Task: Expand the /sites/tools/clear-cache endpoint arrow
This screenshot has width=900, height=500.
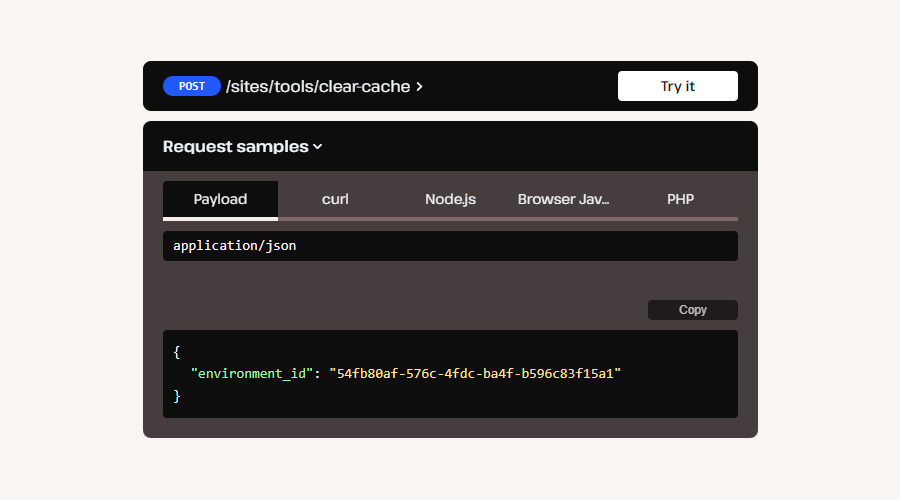Action: click(x=420, y=87)
